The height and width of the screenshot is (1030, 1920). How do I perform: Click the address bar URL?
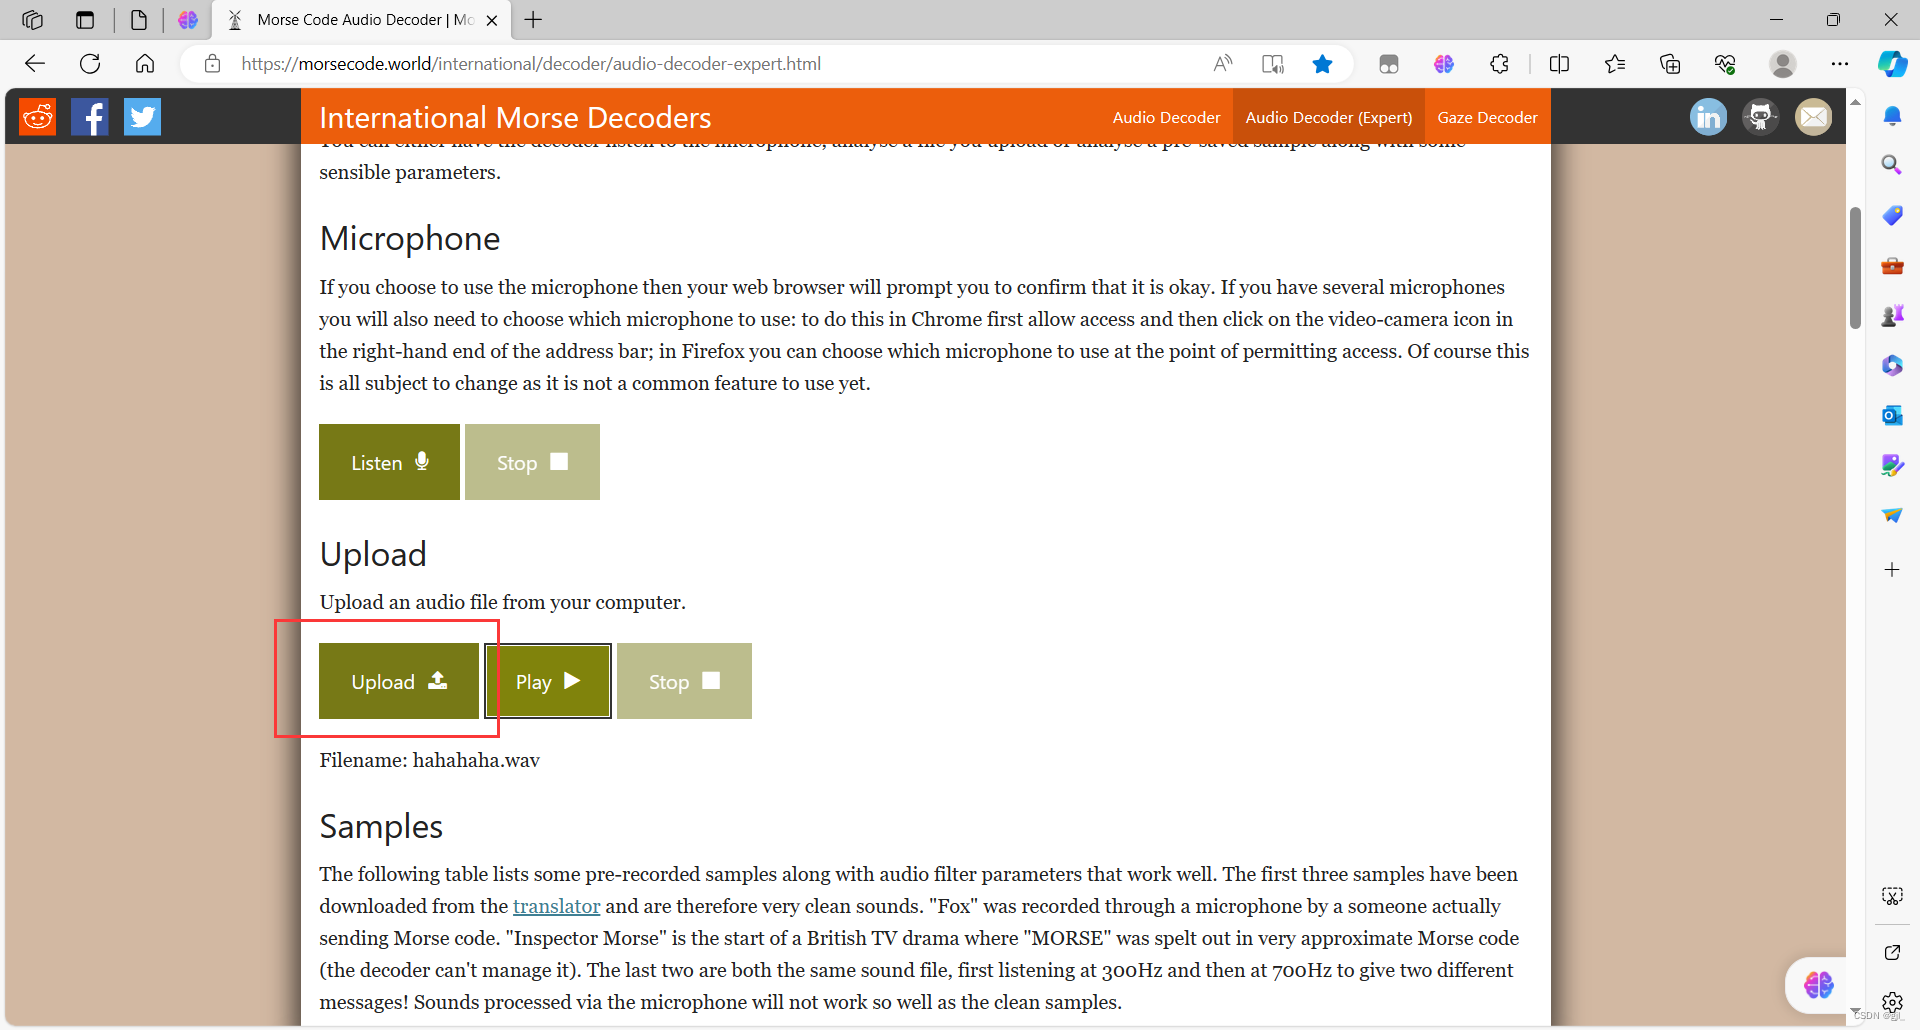tap(531, 64)
